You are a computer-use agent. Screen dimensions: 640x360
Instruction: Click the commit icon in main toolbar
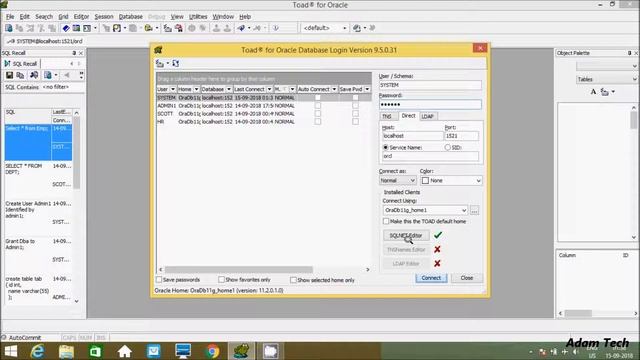point(216,28)
